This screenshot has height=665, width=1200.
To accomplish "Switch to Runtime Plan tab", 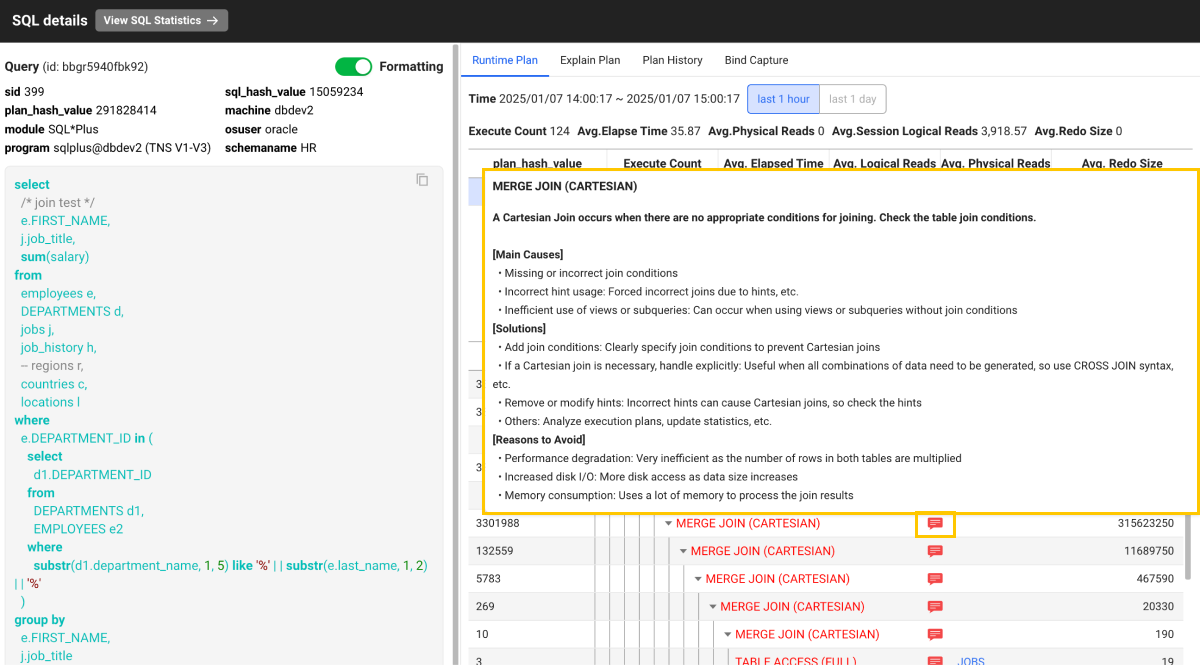I will 505,60.
